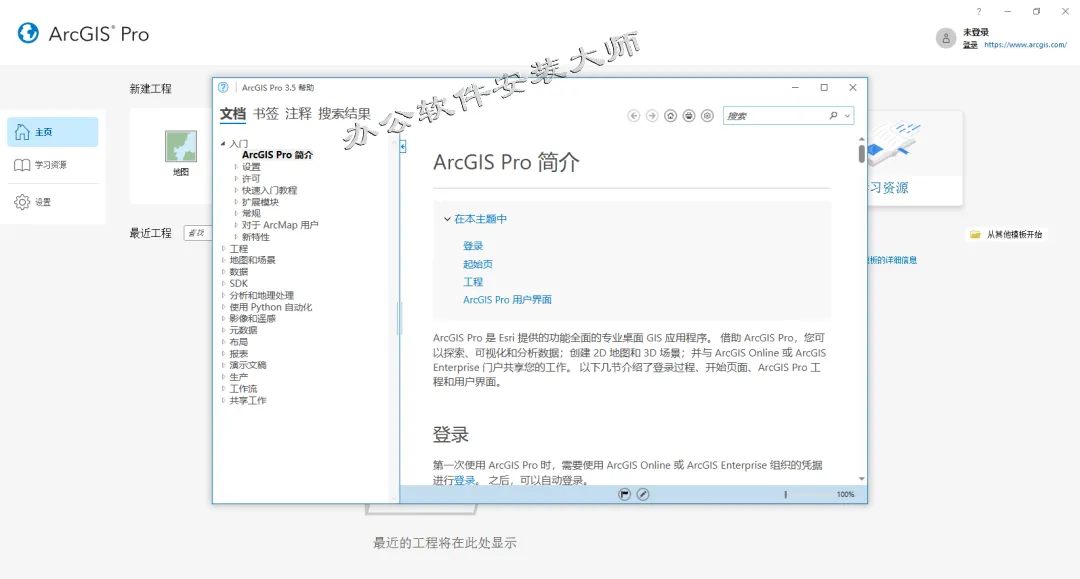Follow the 登录 topic link
This screenshot has height=579, width=1080.
[x=472, y=246]
